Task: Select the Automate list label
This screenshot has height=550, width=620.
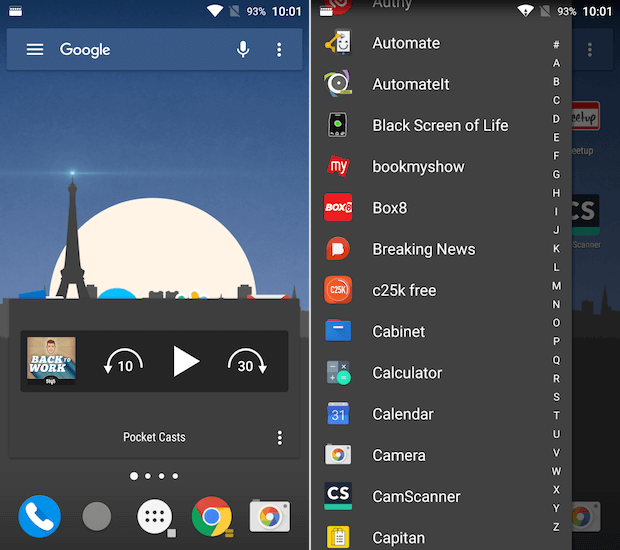Action: (x=406, y=43)
